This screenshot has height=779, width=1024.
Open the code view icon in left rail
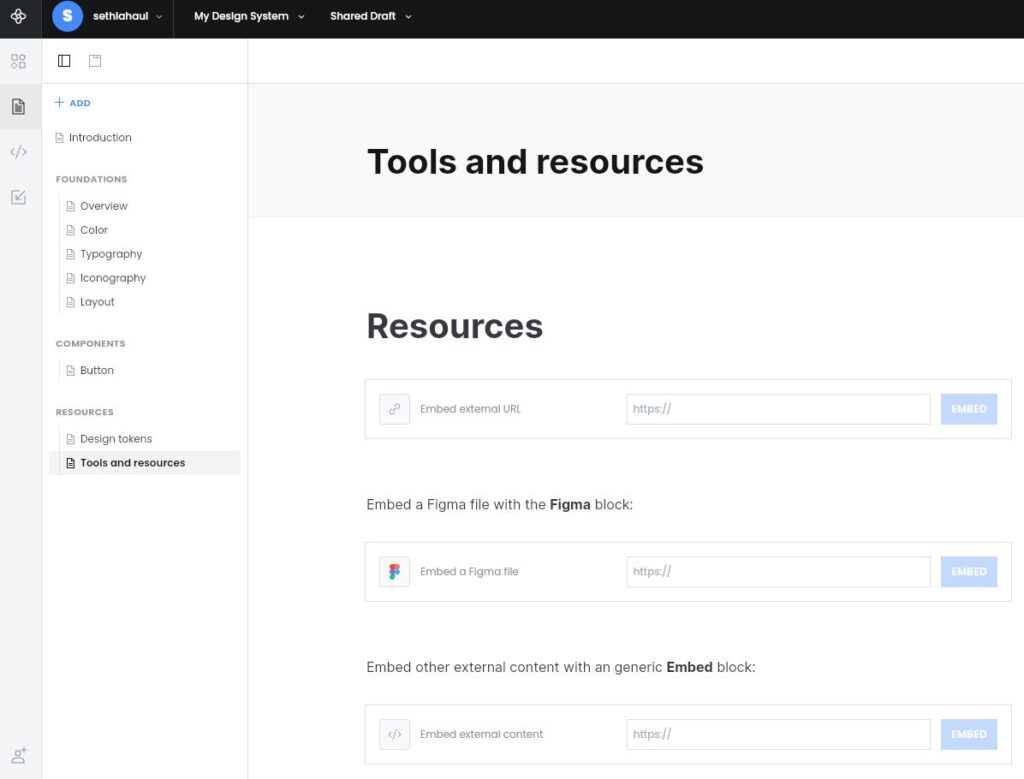pyautogui.click(x=18, y=152)
